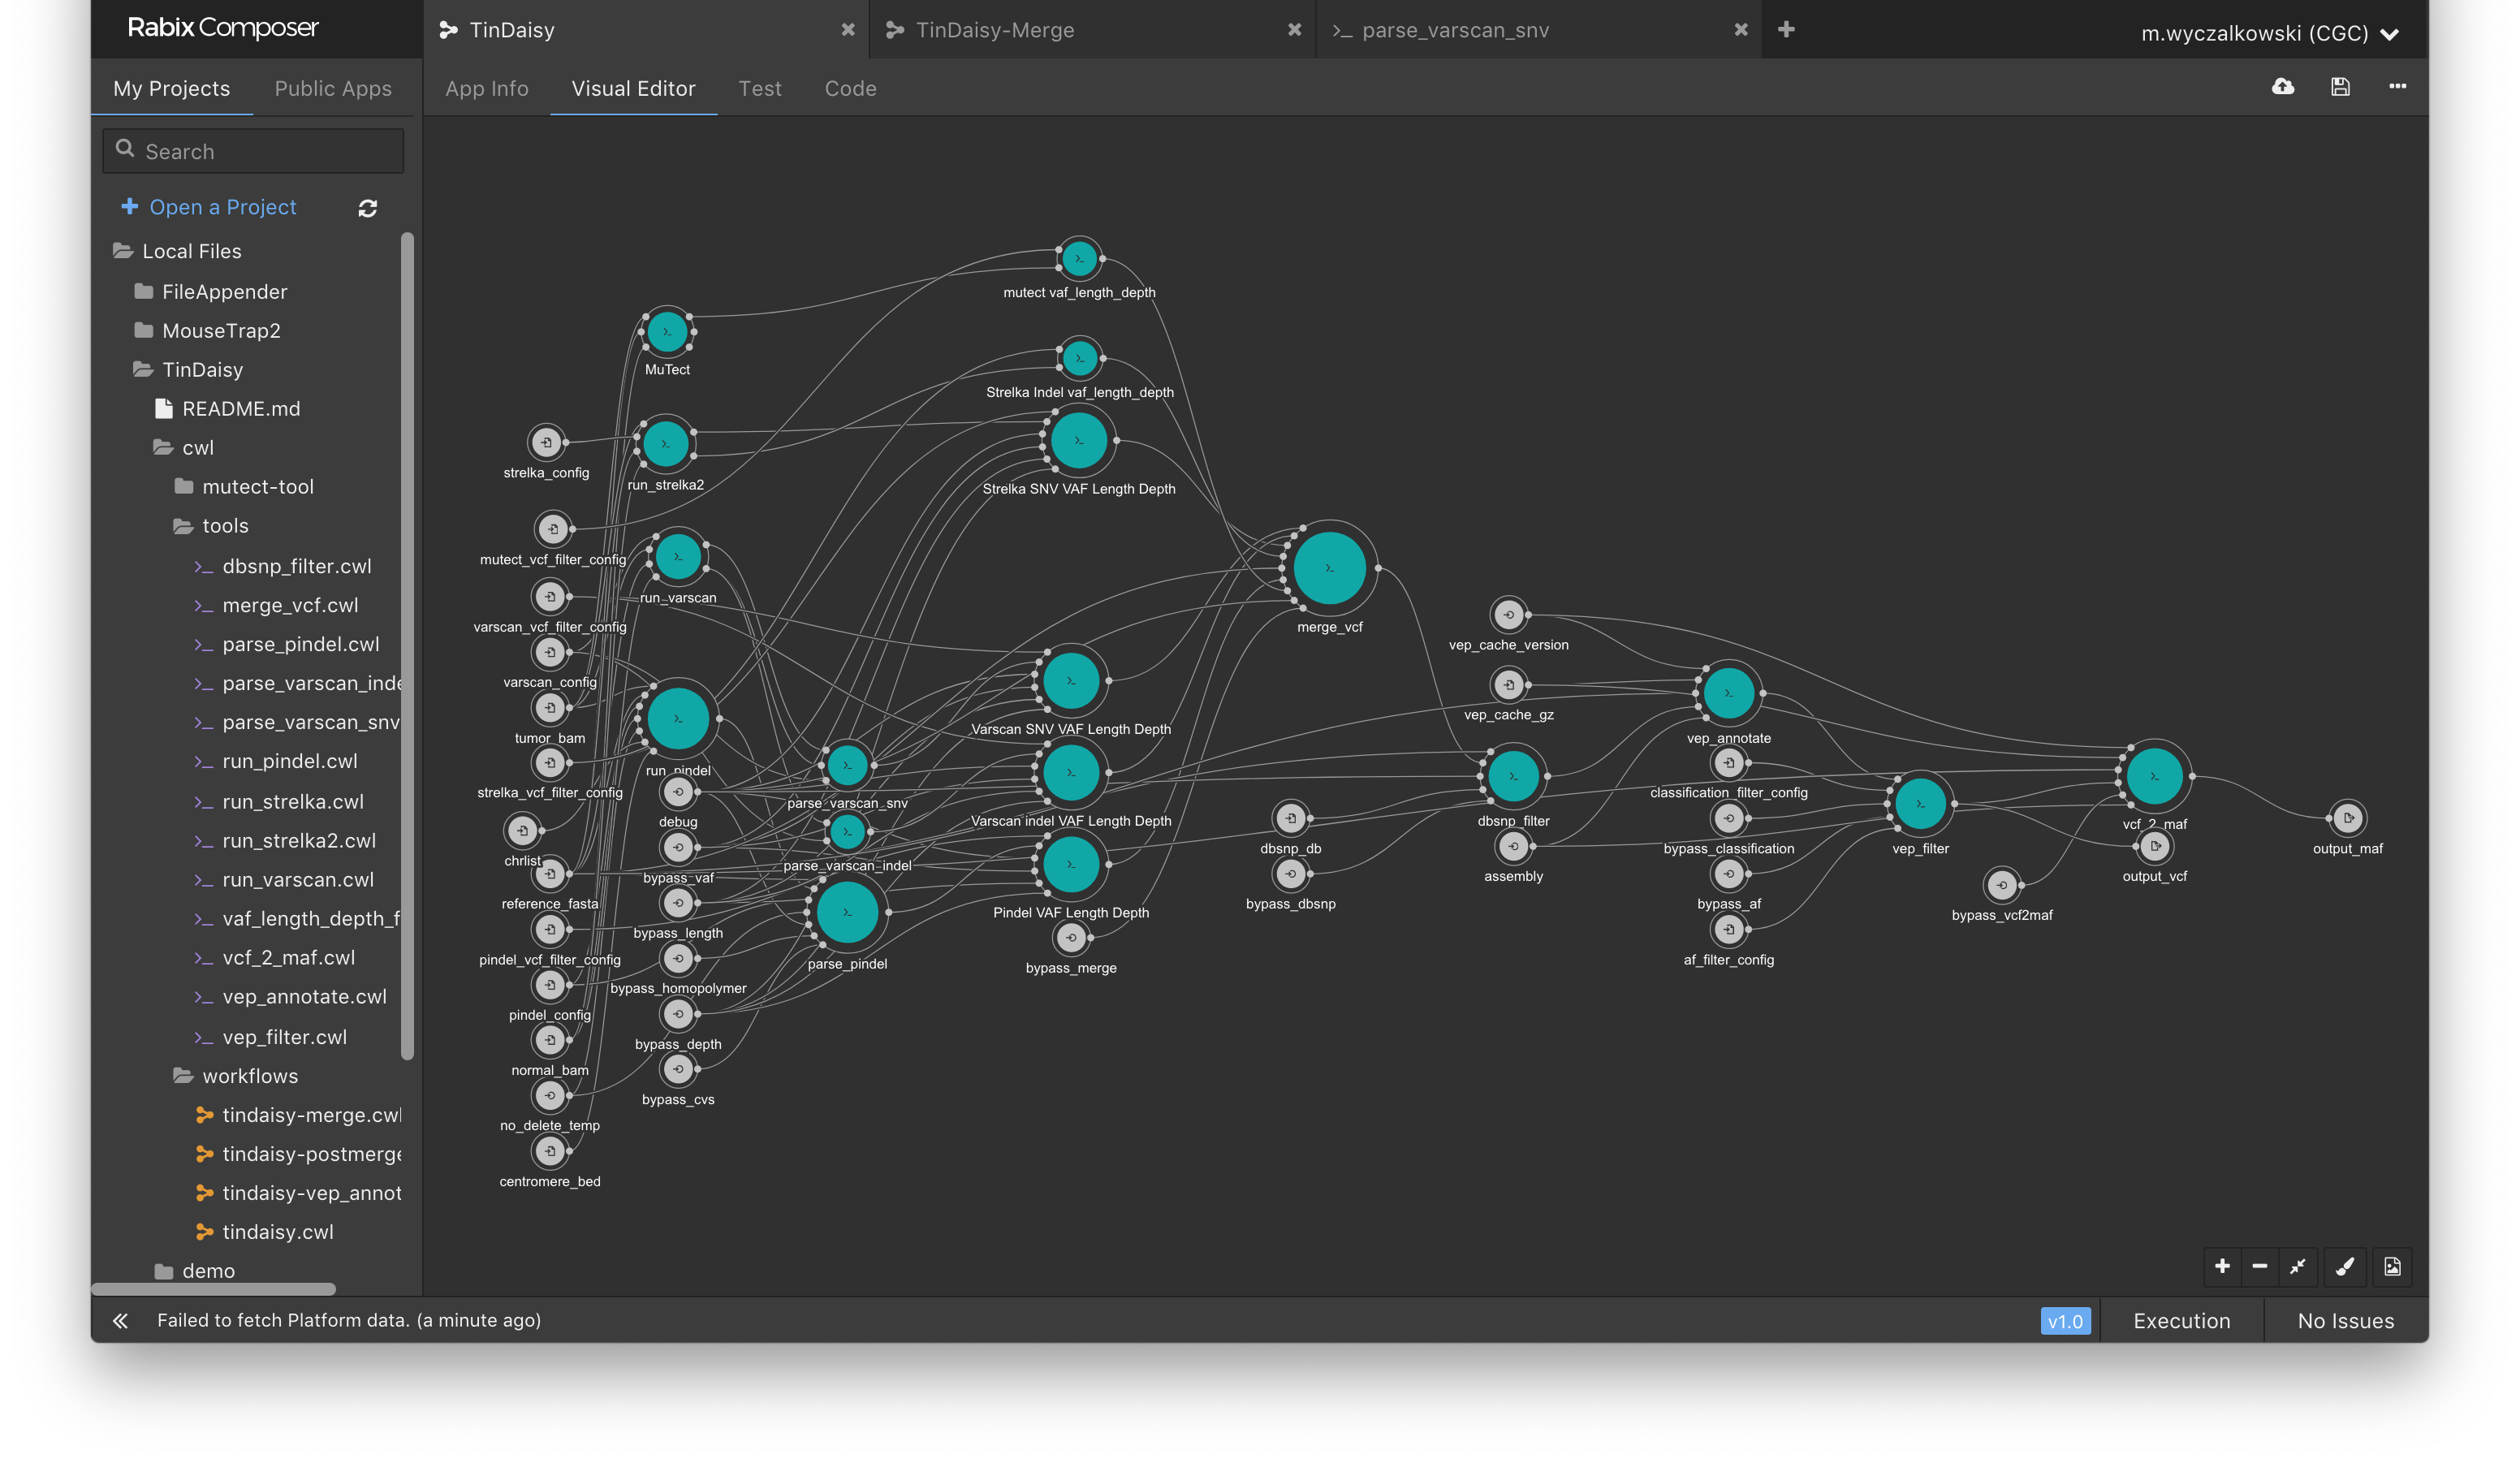This screenshot has width=2520, height=1463.
Task: Zoom out the workflow canvas
Action: [2259, 1266]
